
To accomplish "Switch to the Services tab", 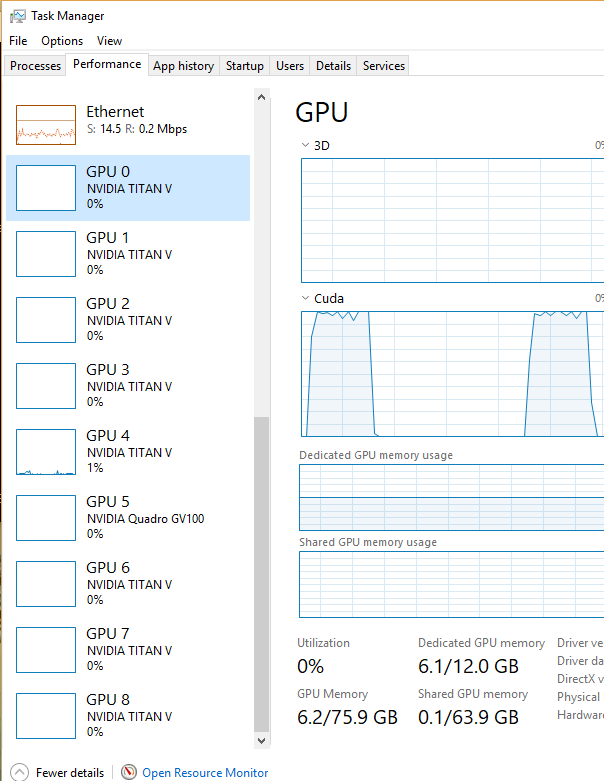I will coord(384,66).
